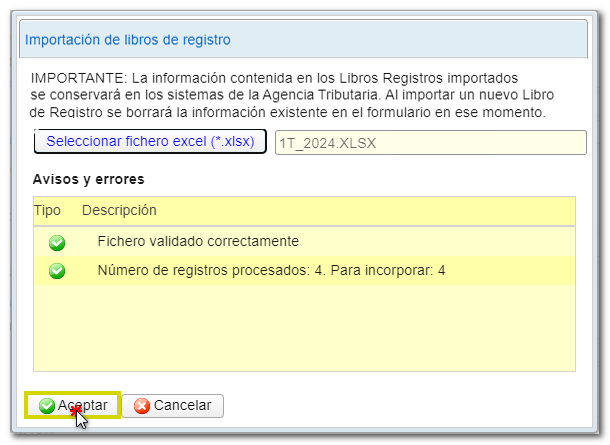Screen dimensions: 610x445
Task: Open 'Seleccionar fichero excel (*.xlsx)' file chooser
Action: (x=150, y=142)
